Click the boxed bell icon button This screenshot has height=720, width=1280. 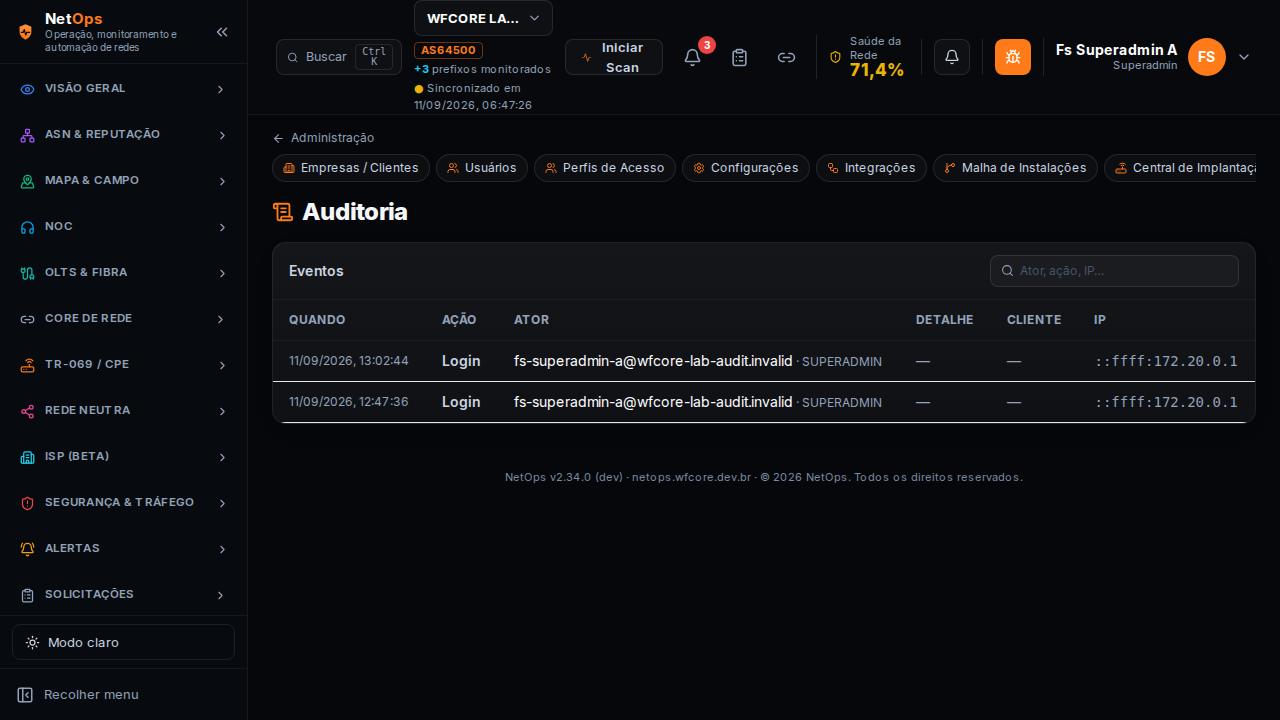pos(952,57)
